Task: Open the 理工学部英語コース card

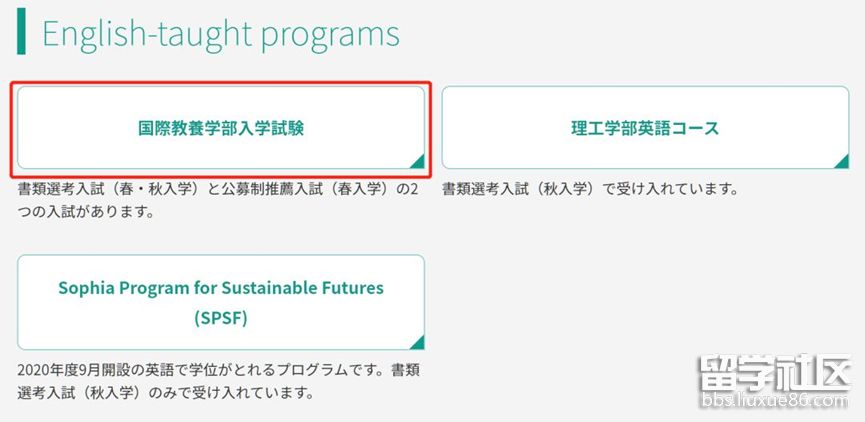Action: tap(644, 128)
